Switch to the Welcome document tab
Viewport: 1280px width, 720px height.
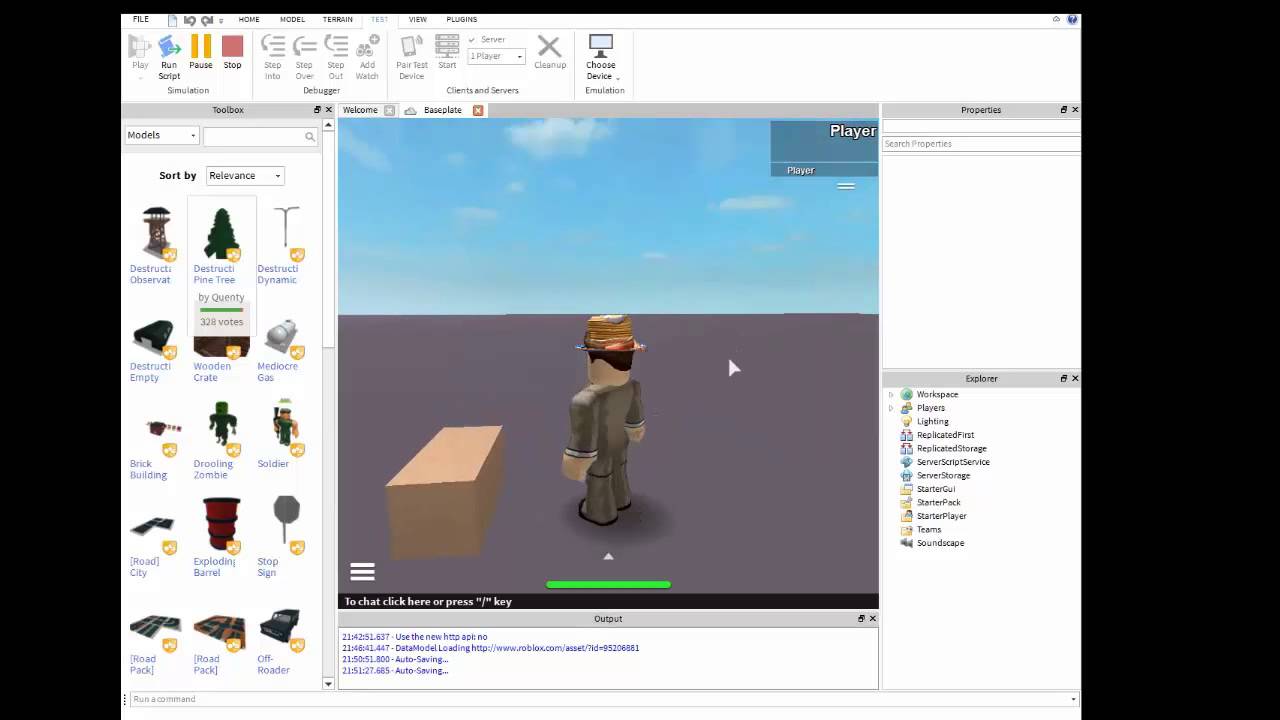click(360, 110)
